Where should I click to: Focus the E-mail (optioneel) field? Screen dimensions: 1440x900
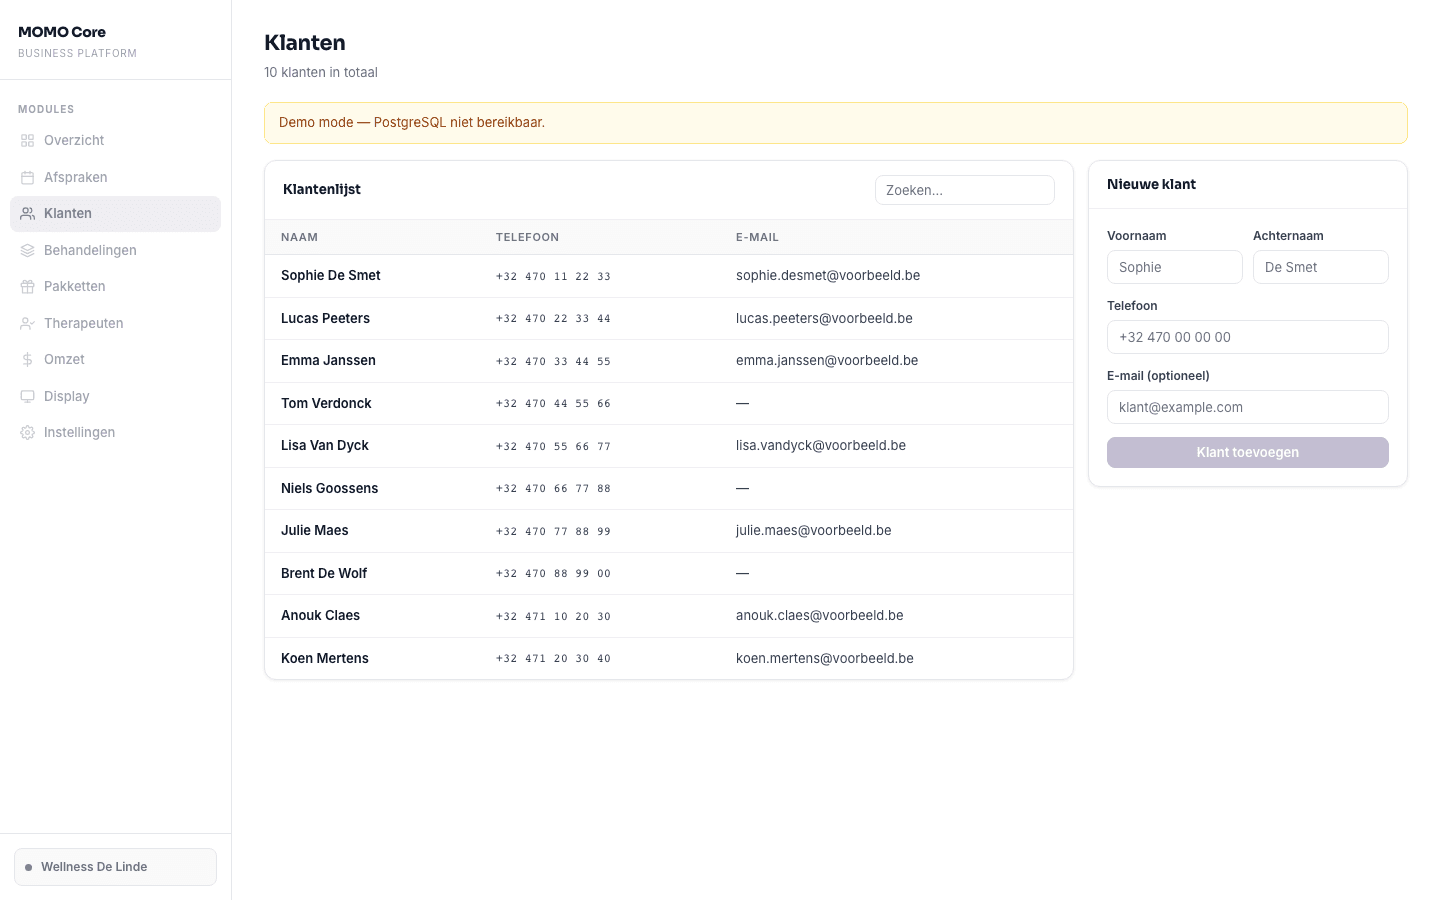1247,407
